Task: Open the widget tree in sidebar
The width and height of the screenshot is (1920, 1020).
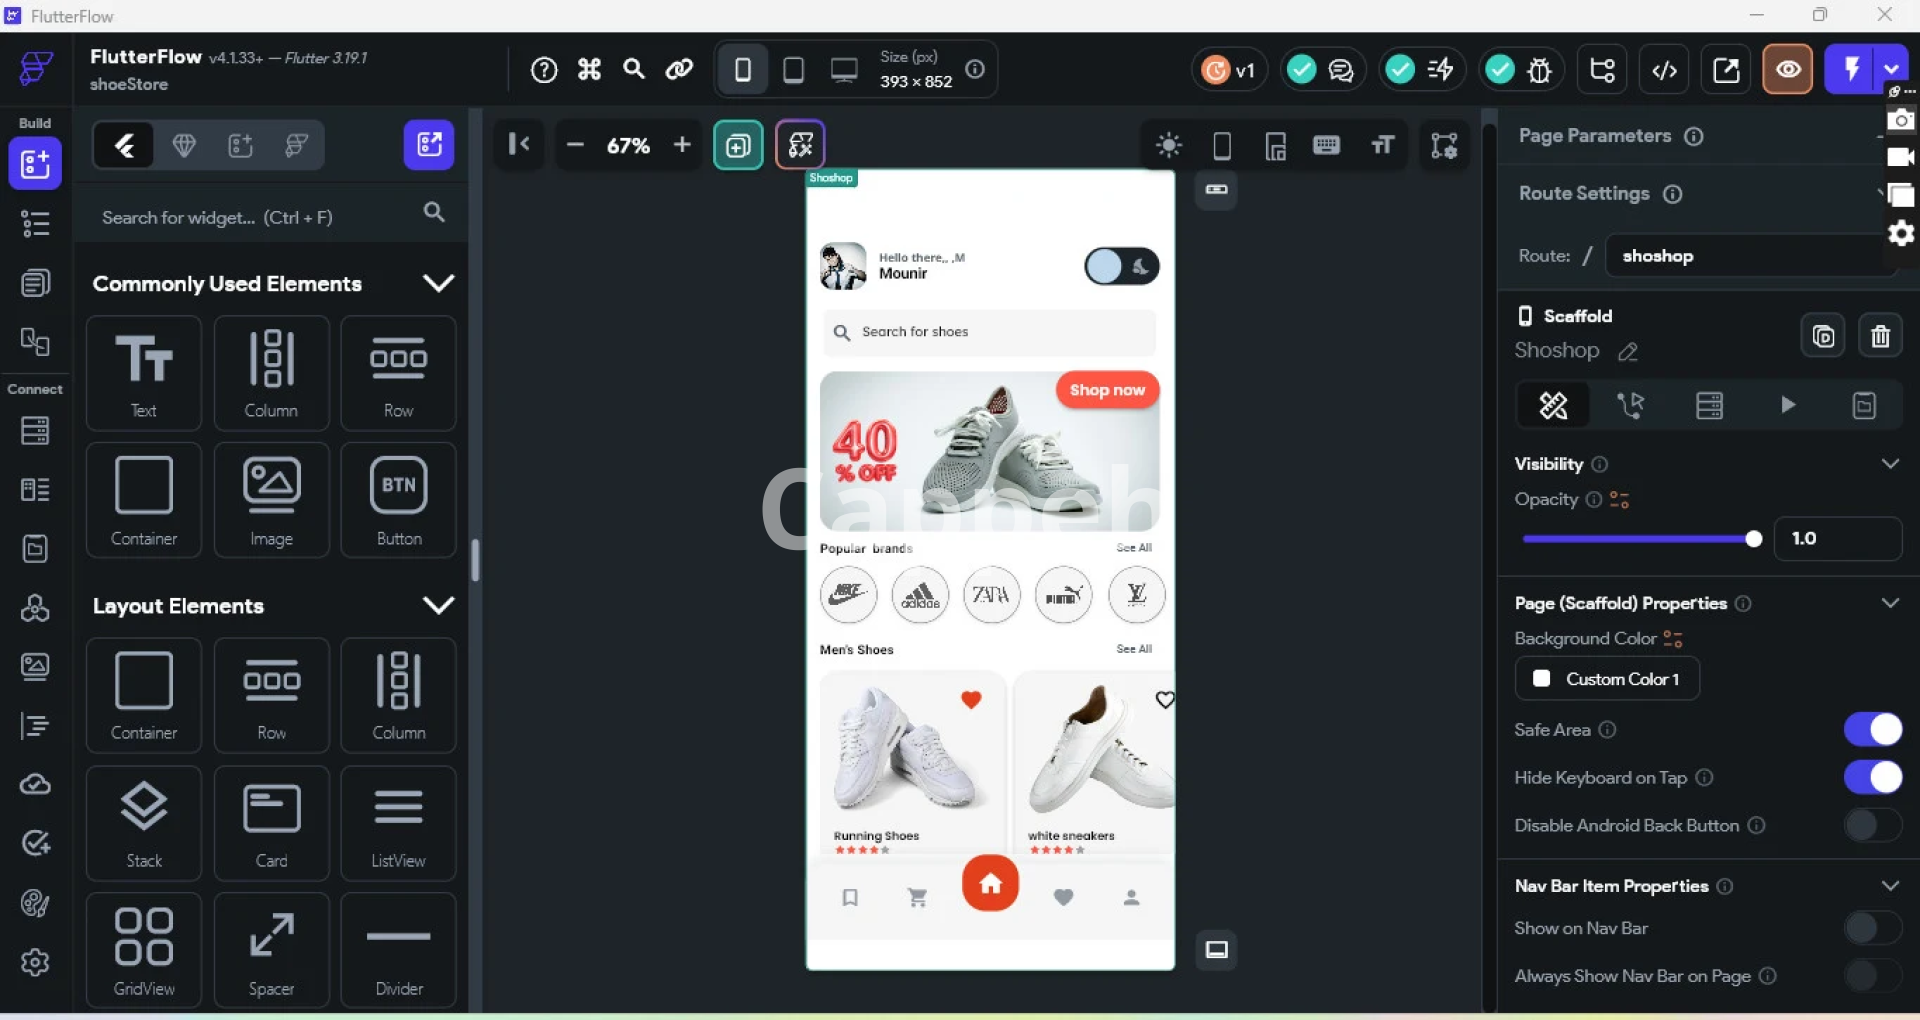Action: click(x=35, y=224)
